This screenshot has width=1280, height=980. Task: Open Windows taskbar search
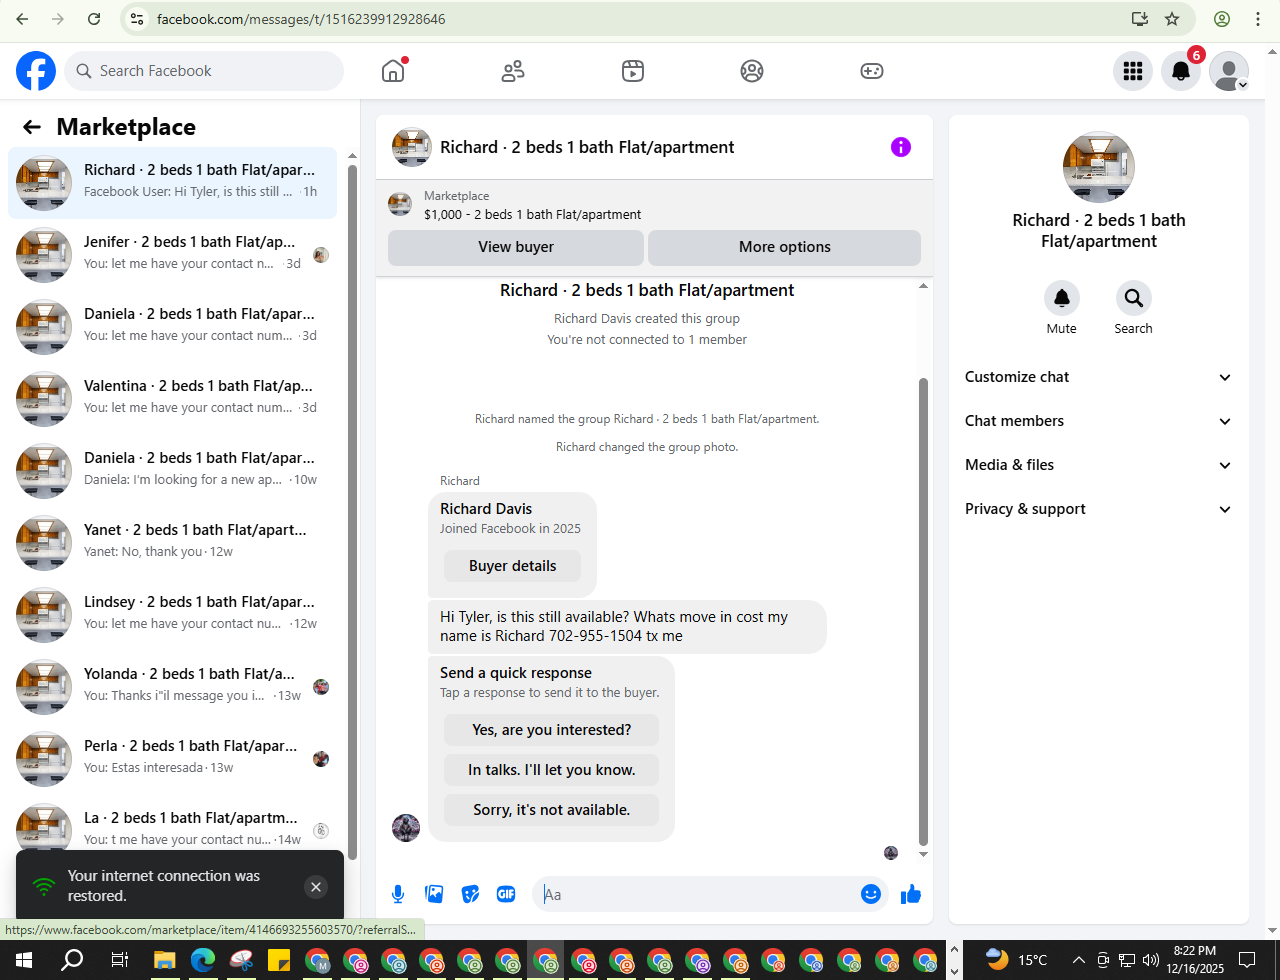[72, 960]
